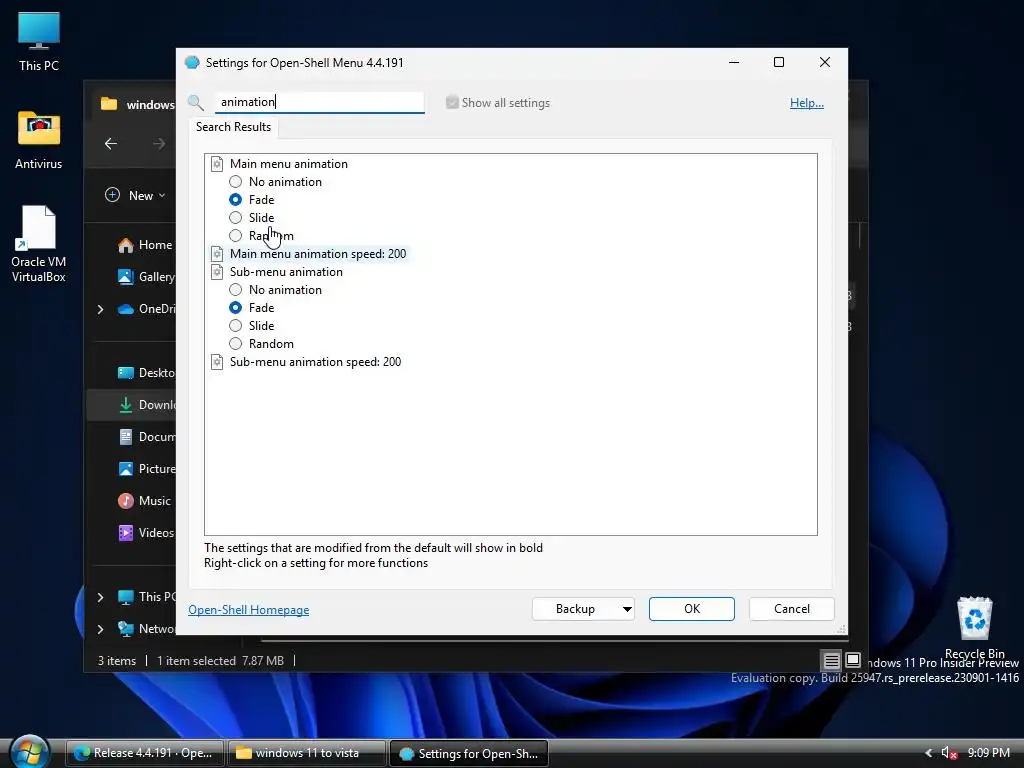Click the Open-Shell title bar shell icon
The width and height of the screenshot is (1024, 768).
192,63
